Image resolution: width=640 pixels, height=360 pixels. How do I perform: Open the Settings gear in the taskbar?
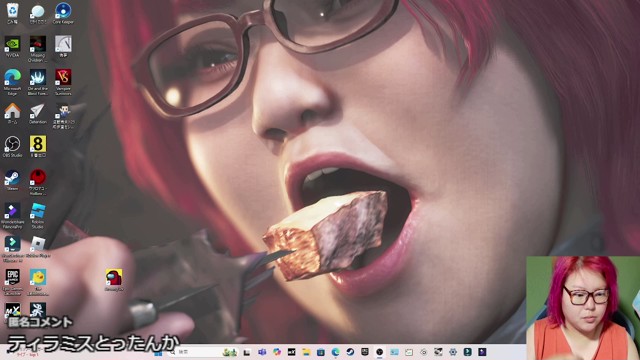[453, 352]
